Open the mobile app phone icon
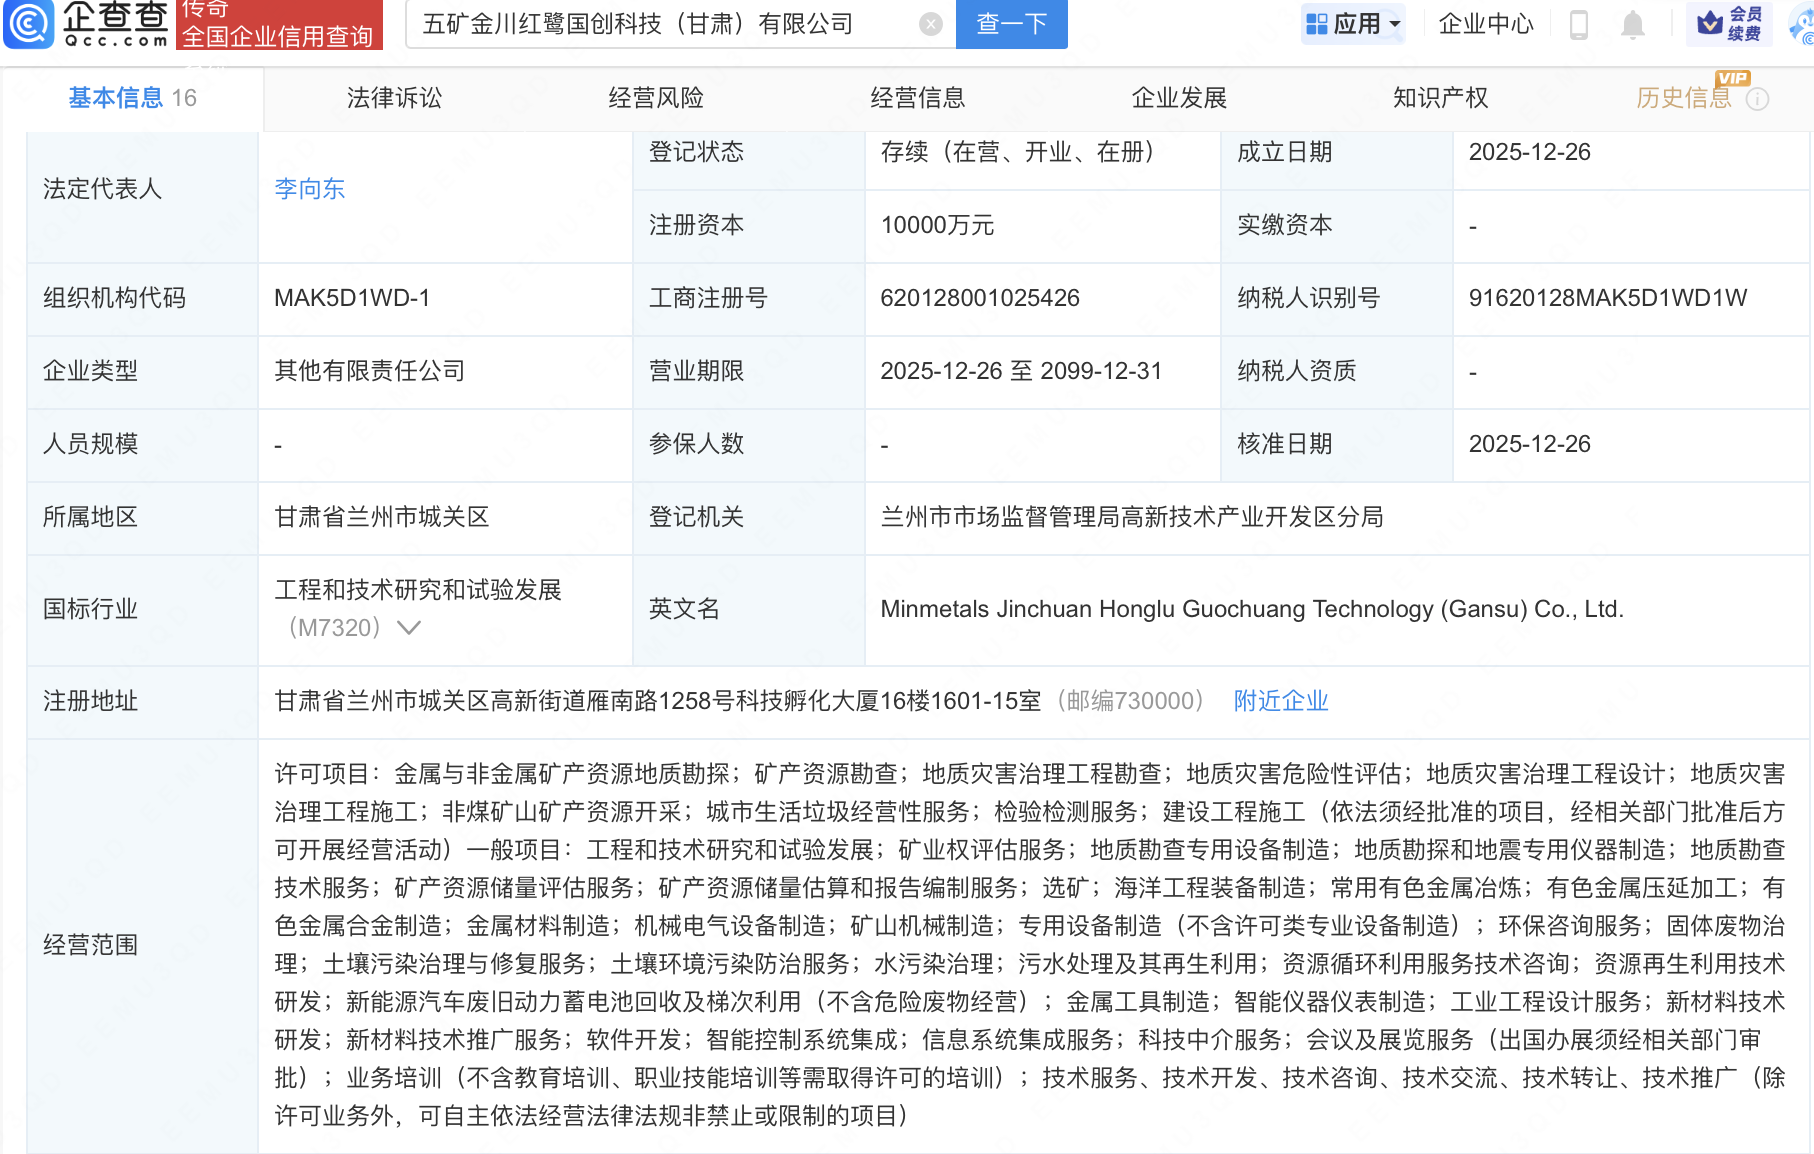Screen dimensions: 1814x1154 click(1579, 24)
